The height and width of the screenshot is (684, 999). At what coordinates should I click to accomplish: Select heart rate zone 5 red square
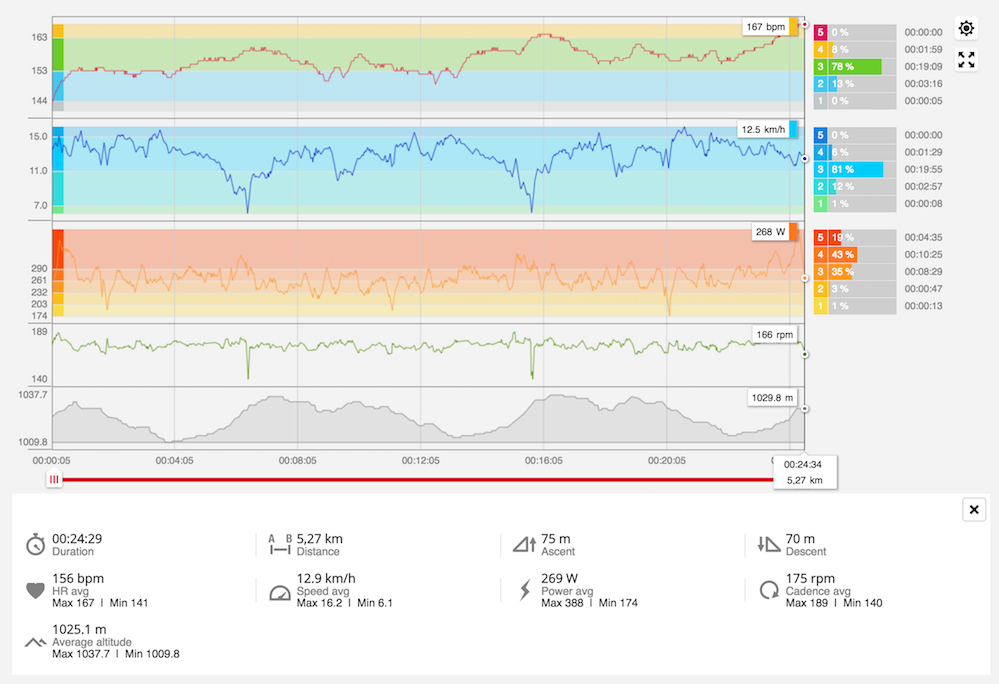(821, 33)
